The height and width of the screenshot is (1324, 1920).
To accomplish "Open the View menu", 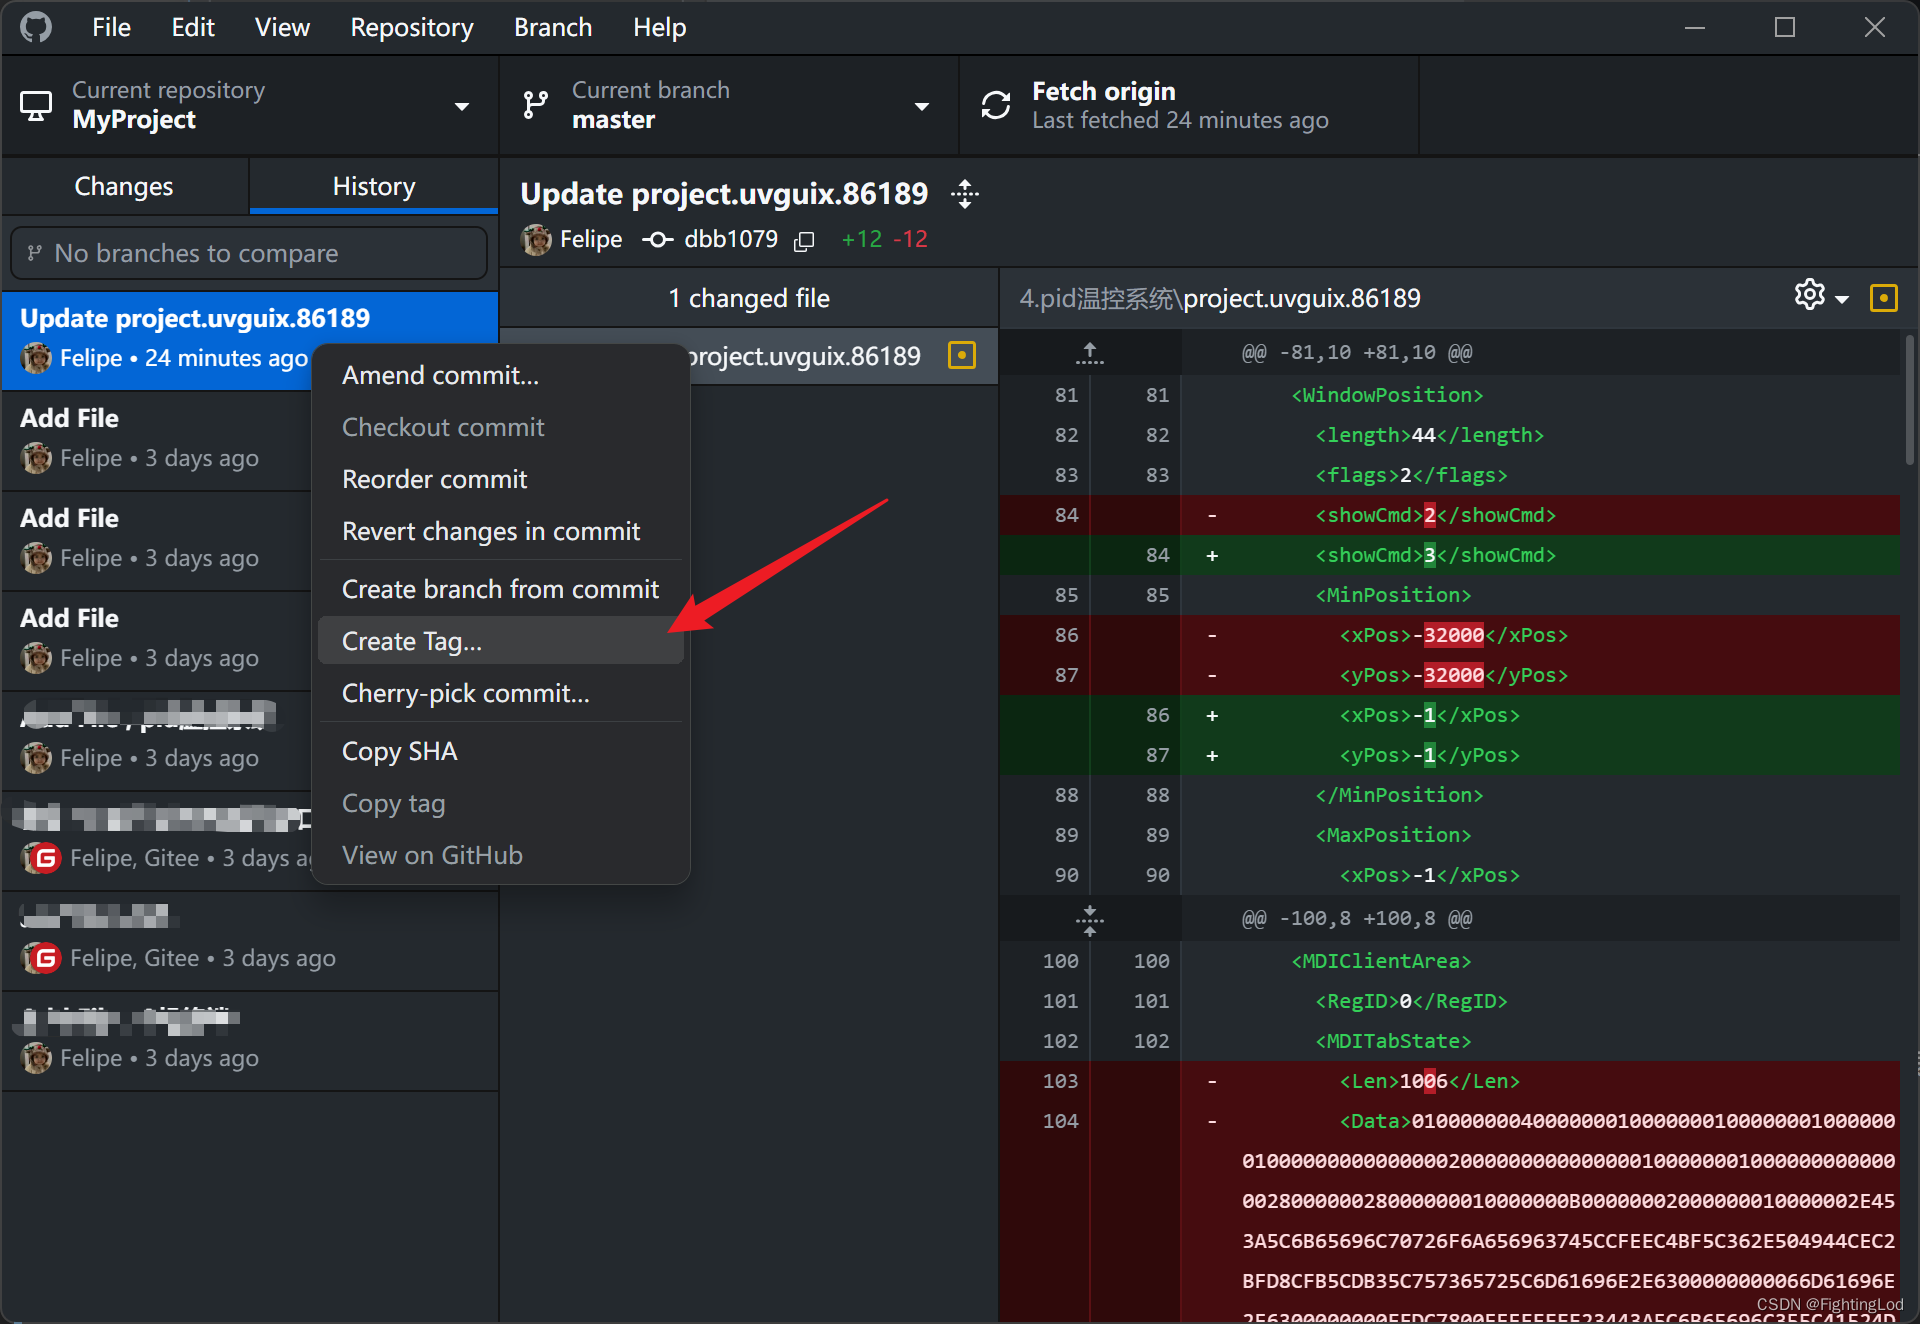I will pos(282,27).
